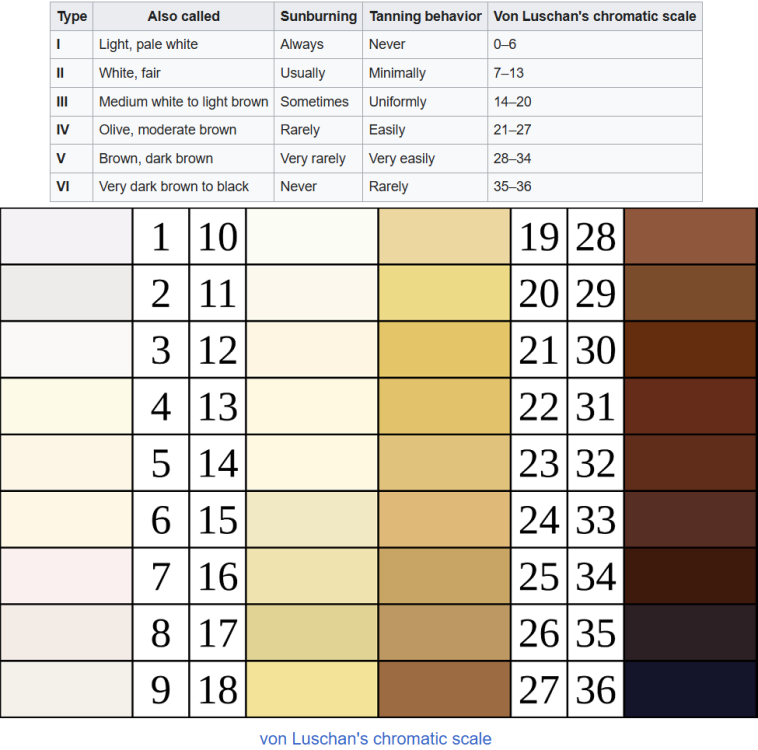Click the "7–13" scale cell
This screenshot has height=750, width=758.
coord(595,73)
